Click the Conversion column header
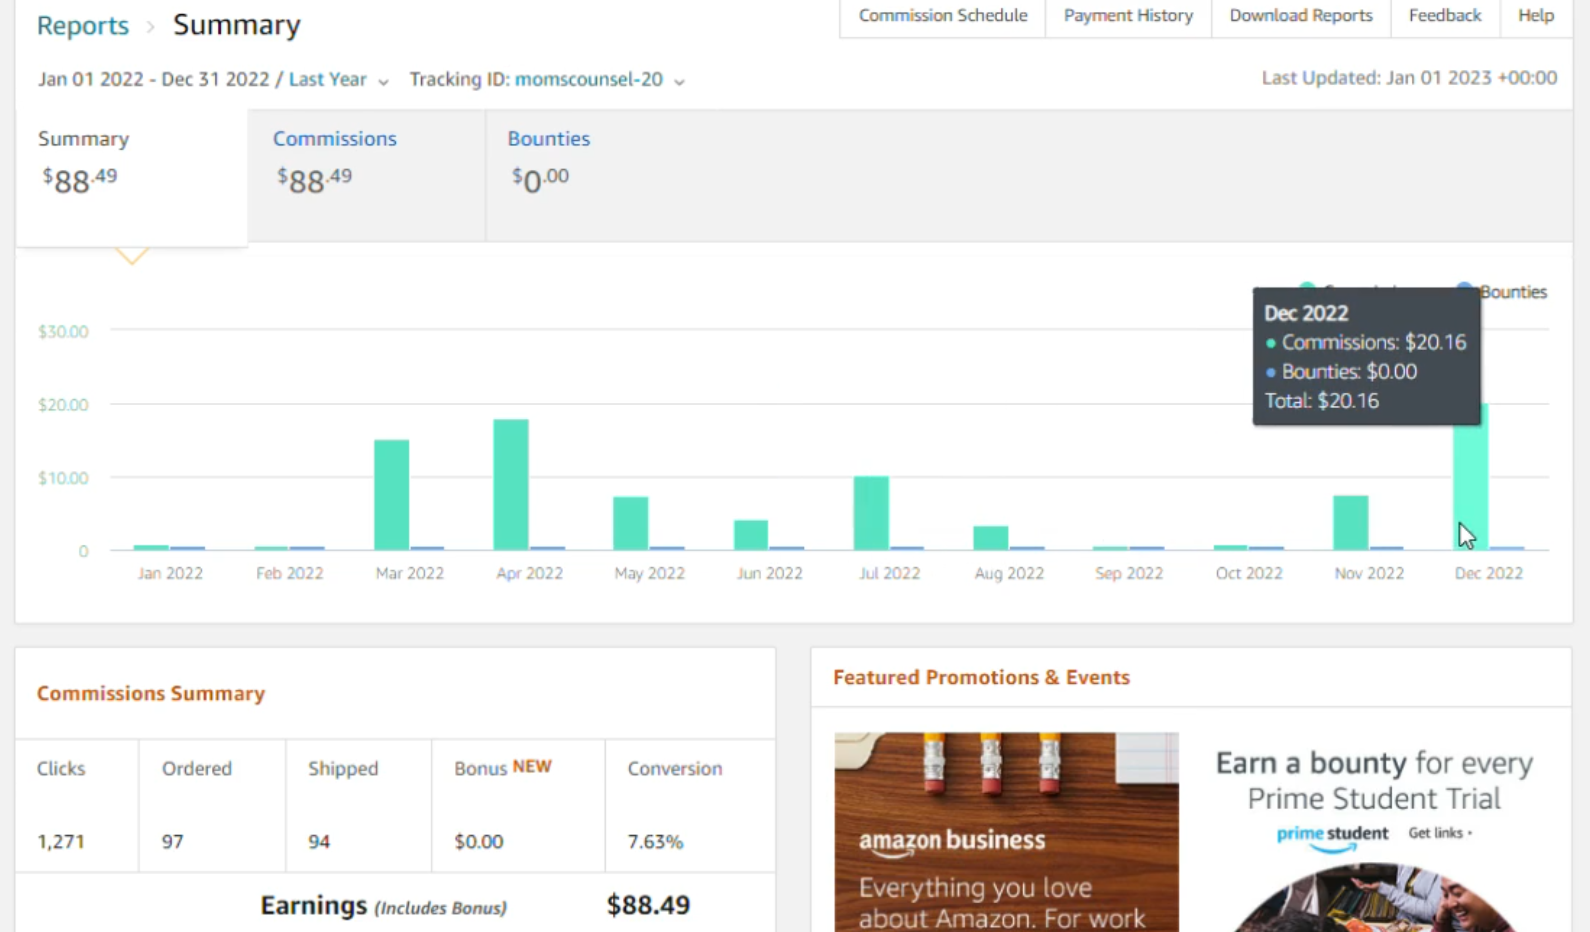Screen dimensions: 1590x932 click(675, 768)
